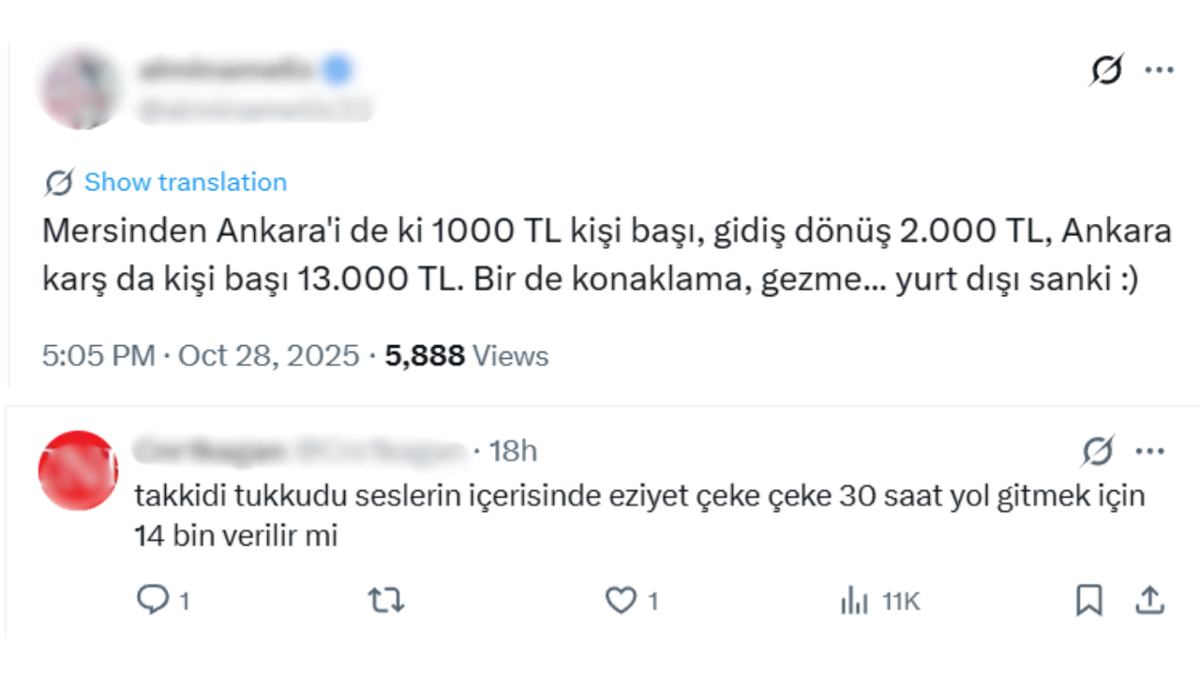The width and height of the screenshot is (1200, 675).
Task: Click the Grok icon on the main tweet
Action: point(1105,71)
